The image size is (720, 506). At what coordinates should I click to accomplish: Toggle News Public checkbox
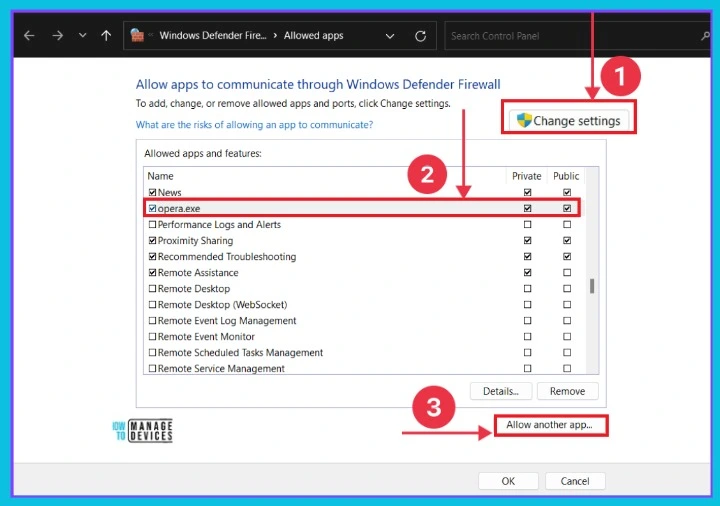pyautogui.click(x=567, y=192)
